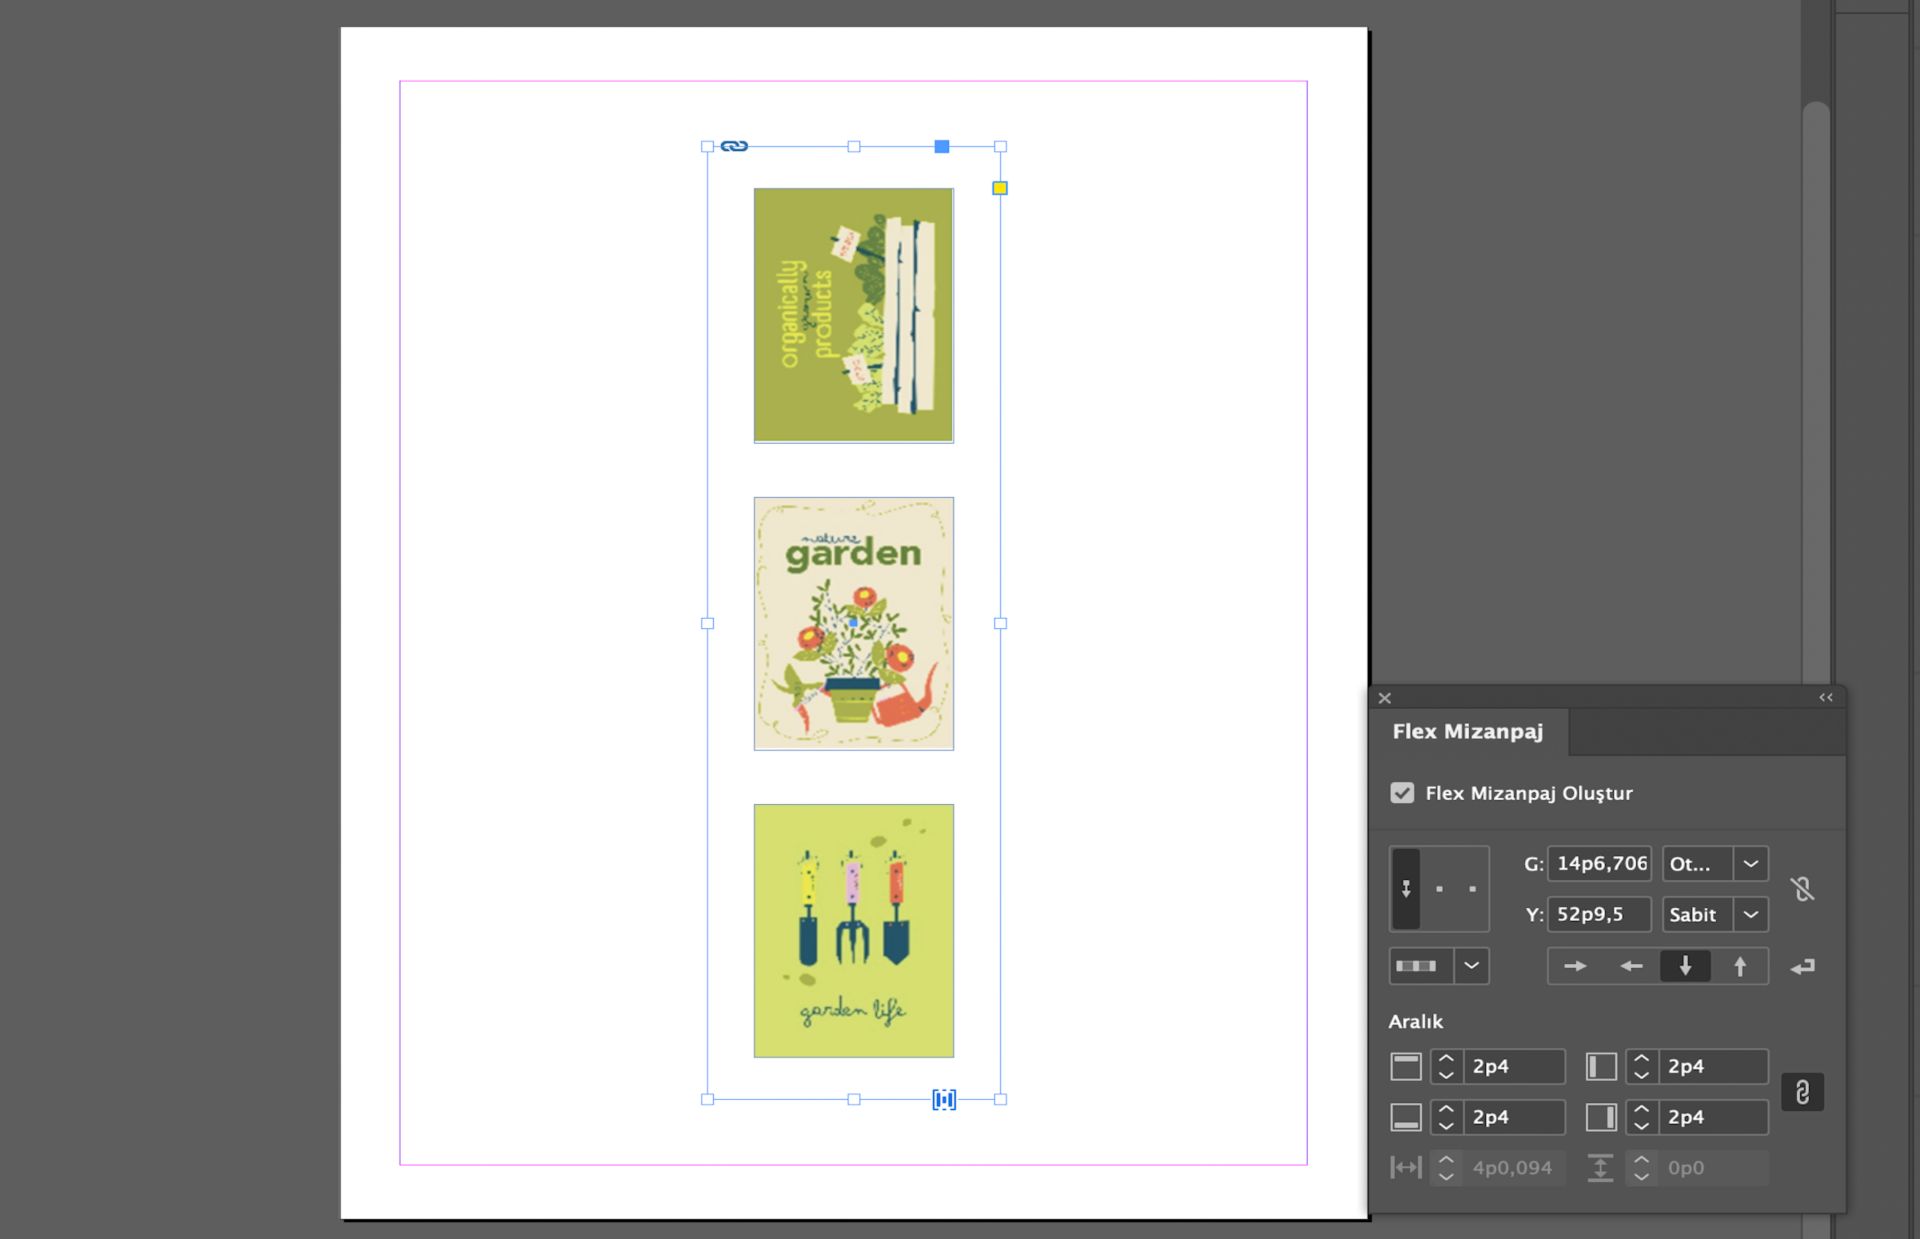1920x1239 pixels.
Task: Expand the item distribution dropdown
Action: [x=1471, y=966]
